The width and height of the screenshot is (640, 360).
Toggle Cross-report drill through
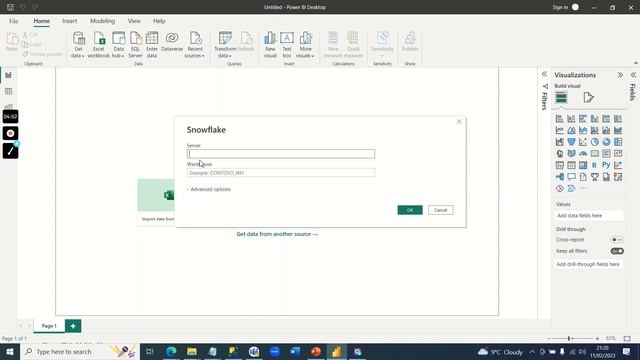tap(617, 240)
